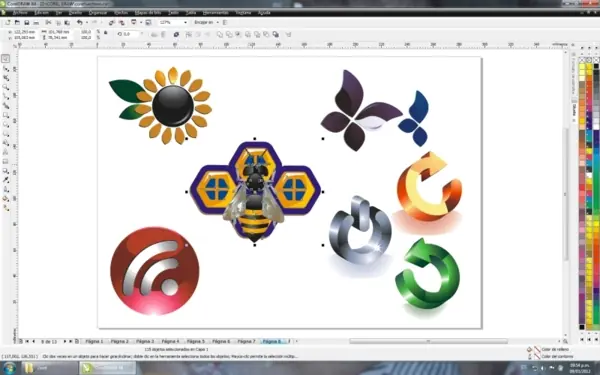Click the Save icon in the toolbar

(x=27, y=23)
